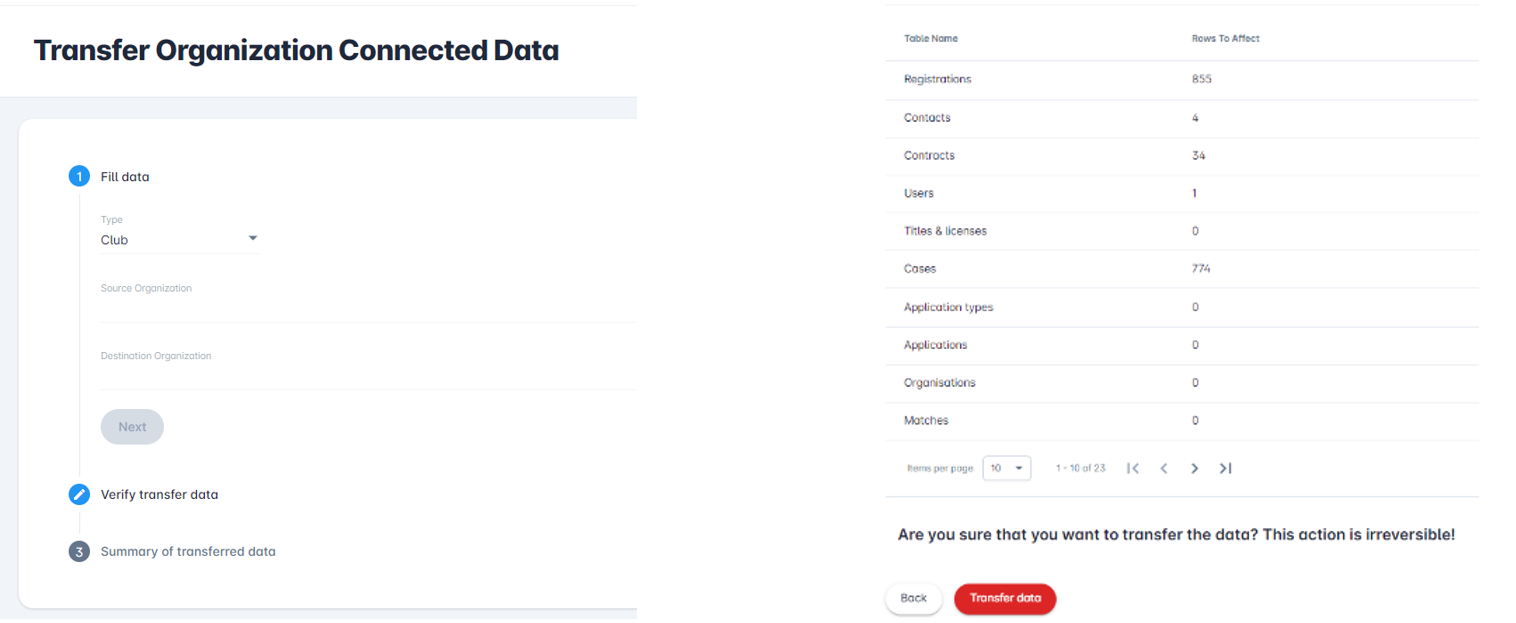1516x623 pixels.
Task: Click the Source Organization field
Action: (x=368, y=309)
